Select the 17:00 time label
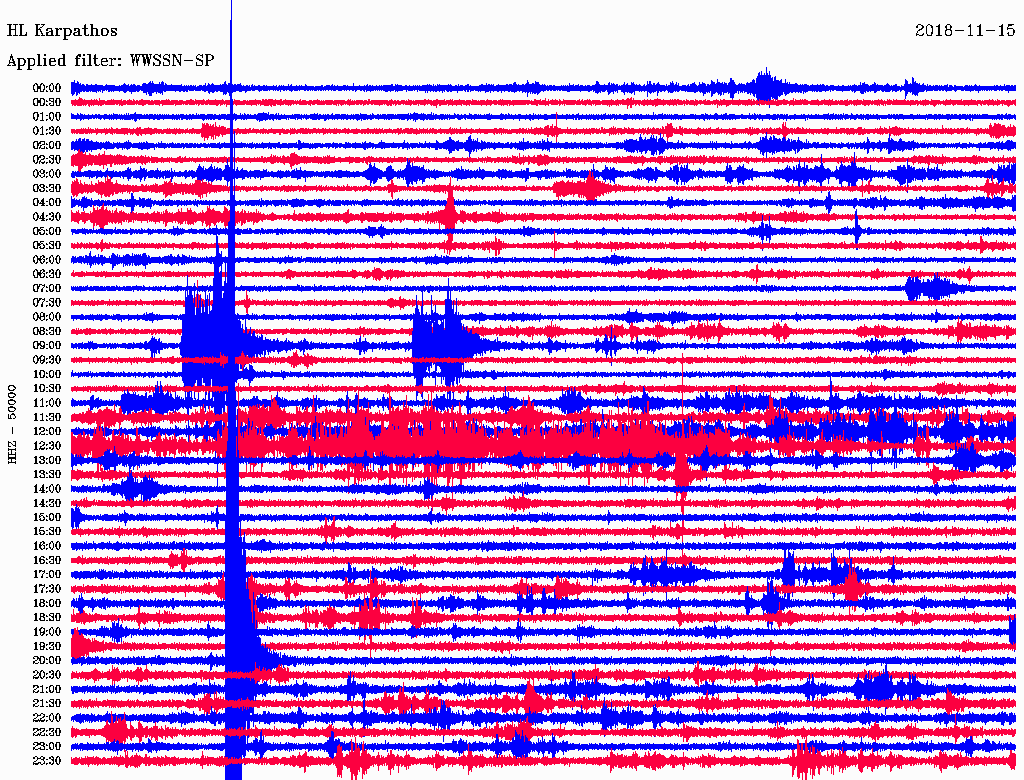 coord(47,575)
